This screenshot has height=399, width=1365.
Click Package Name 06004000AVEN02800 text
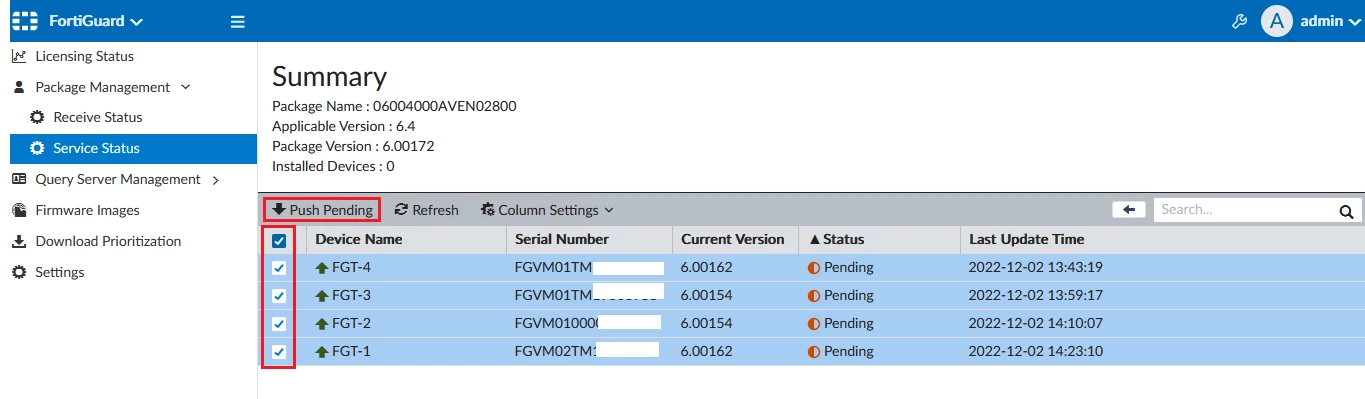pos(394,106)
